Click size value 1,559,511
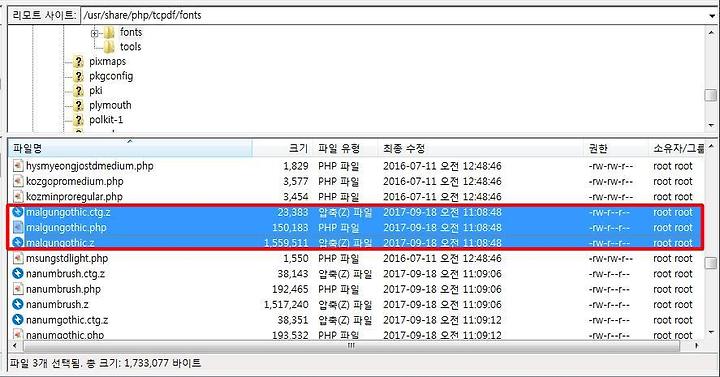 286,243
